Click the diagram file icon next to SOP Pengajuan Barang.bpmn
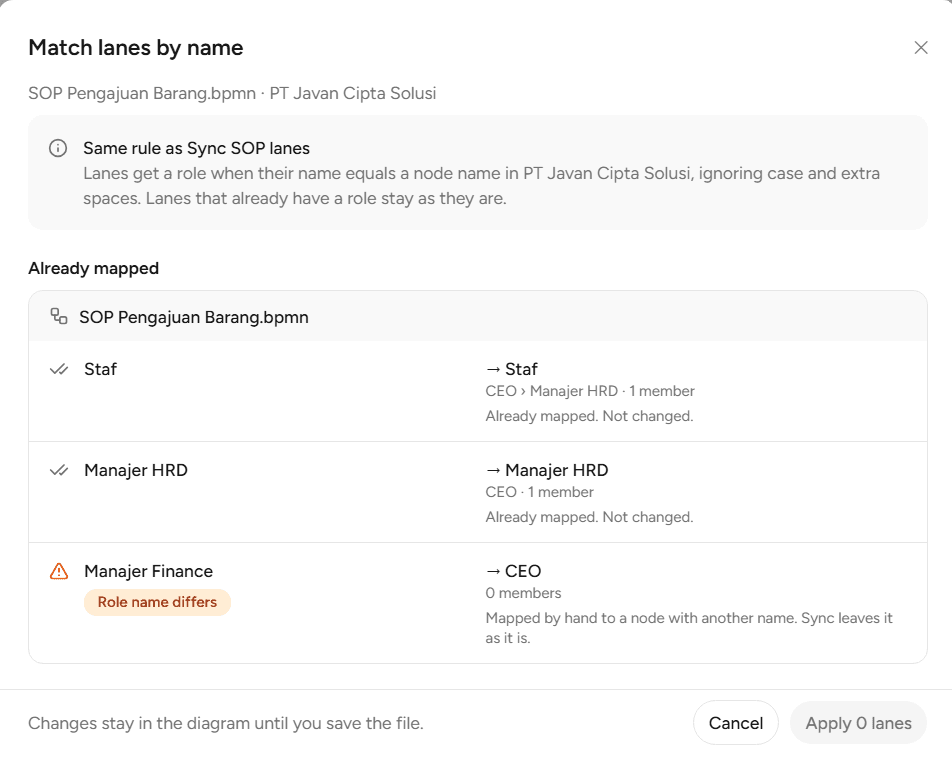Image resolution: width=952 pixels, height=765 pixels. 59,316
